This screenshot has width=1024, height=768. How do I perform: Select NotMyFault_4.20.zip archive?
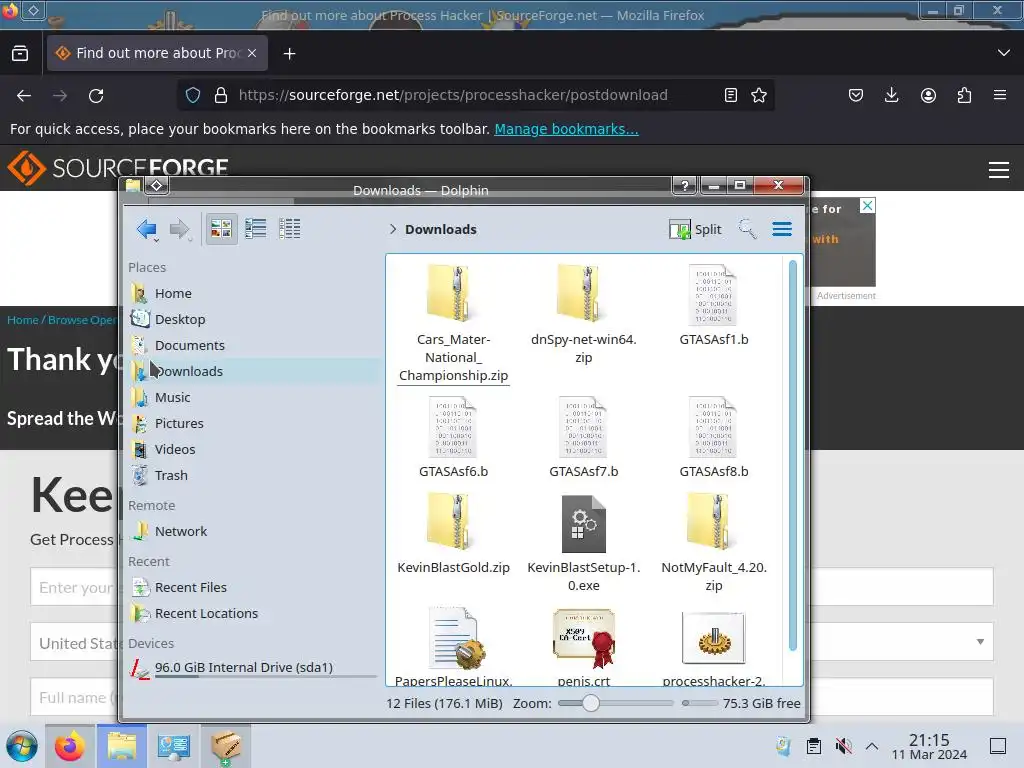click(x=713, y=543)
